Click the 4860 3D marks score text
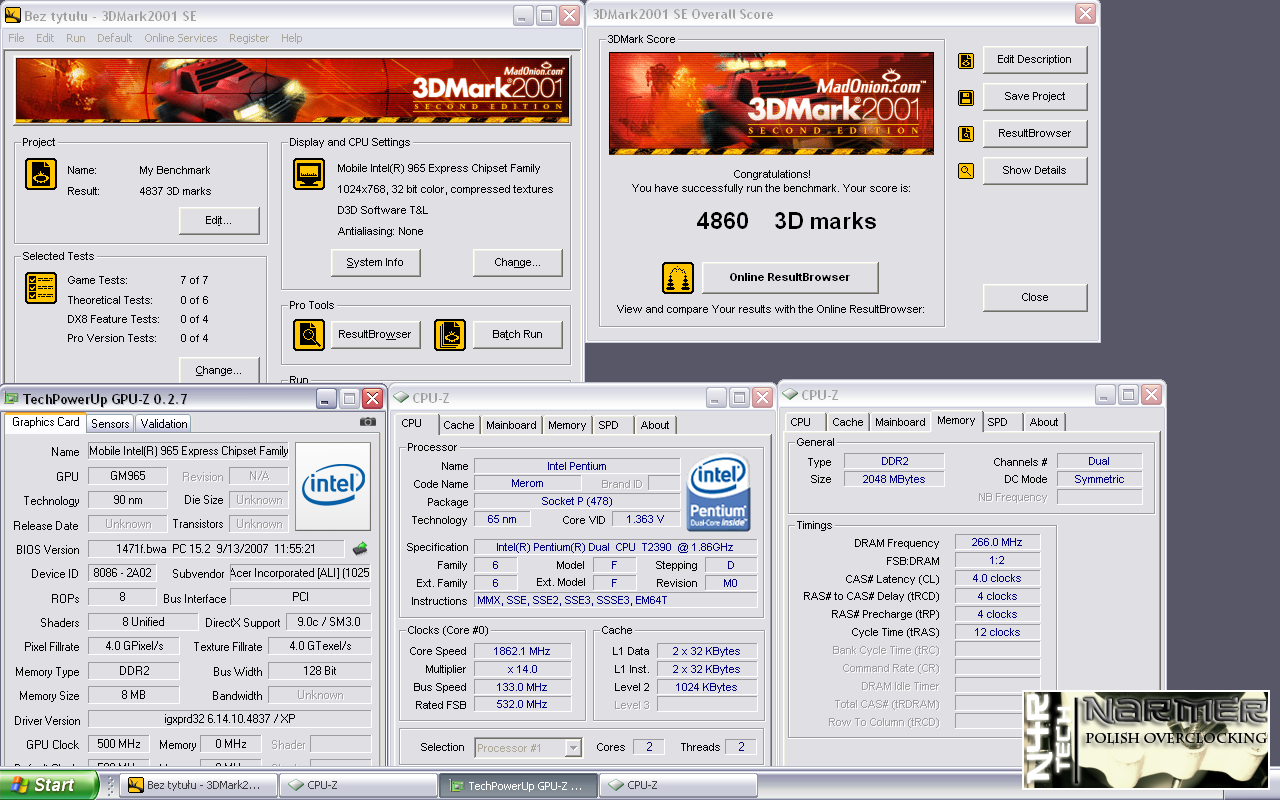The width and height of the screenshot is (1280, 800). click(786, 221)
